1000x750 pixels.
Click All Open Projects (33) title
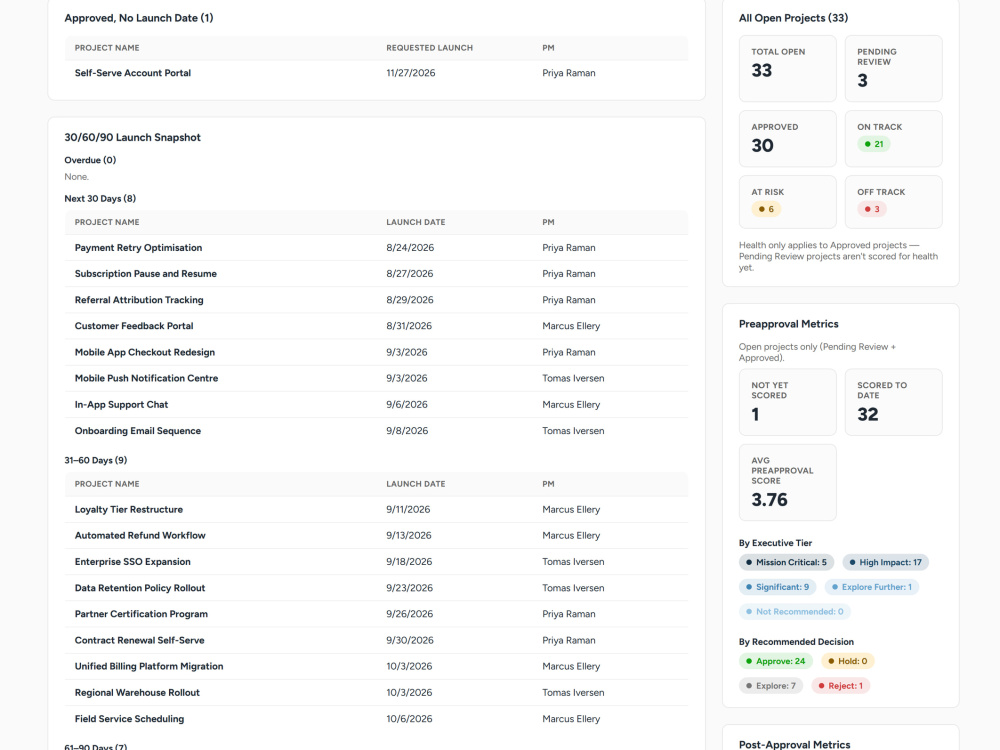click(x=793, y=18)
